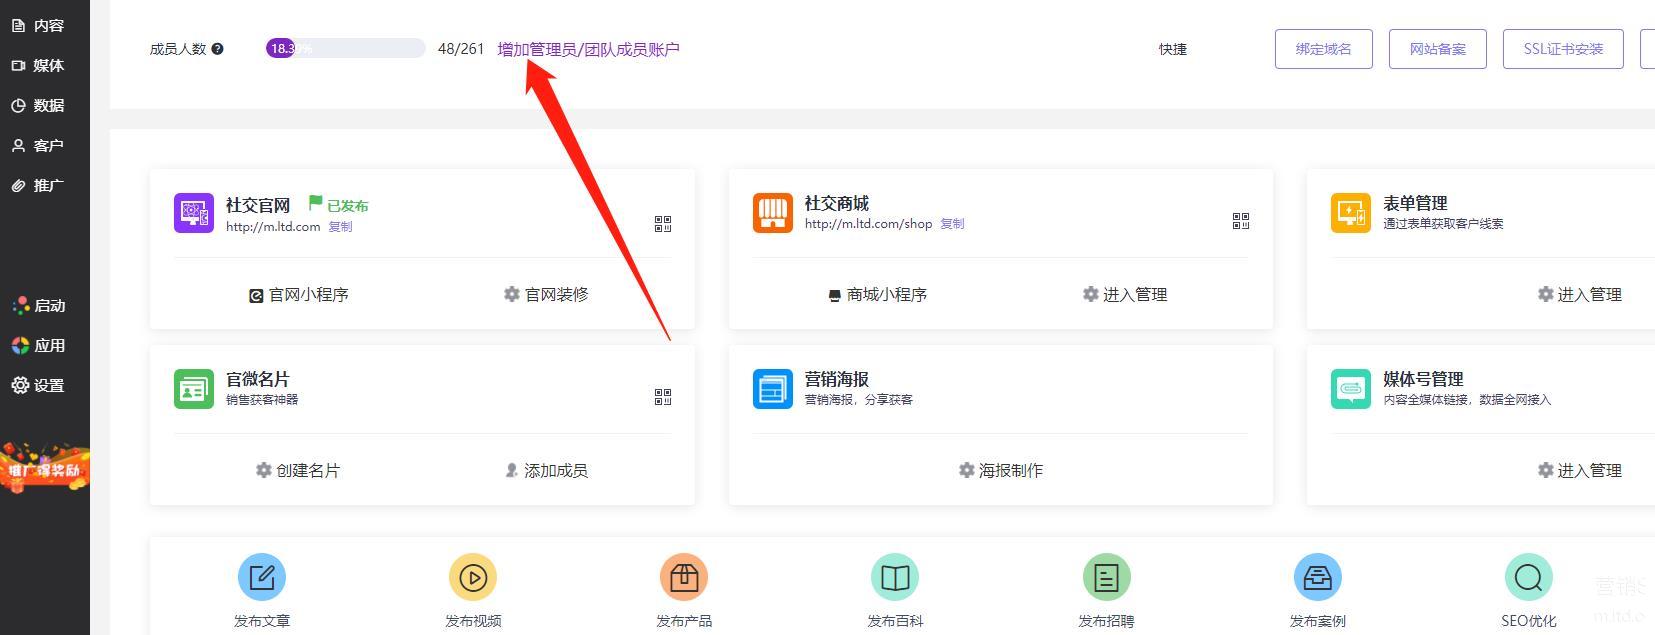Image resolution: width=1655 pixels, height=635 pixels.
Task: Click 增加管理员/团队成员账户 link
Action: pos(588,49)
